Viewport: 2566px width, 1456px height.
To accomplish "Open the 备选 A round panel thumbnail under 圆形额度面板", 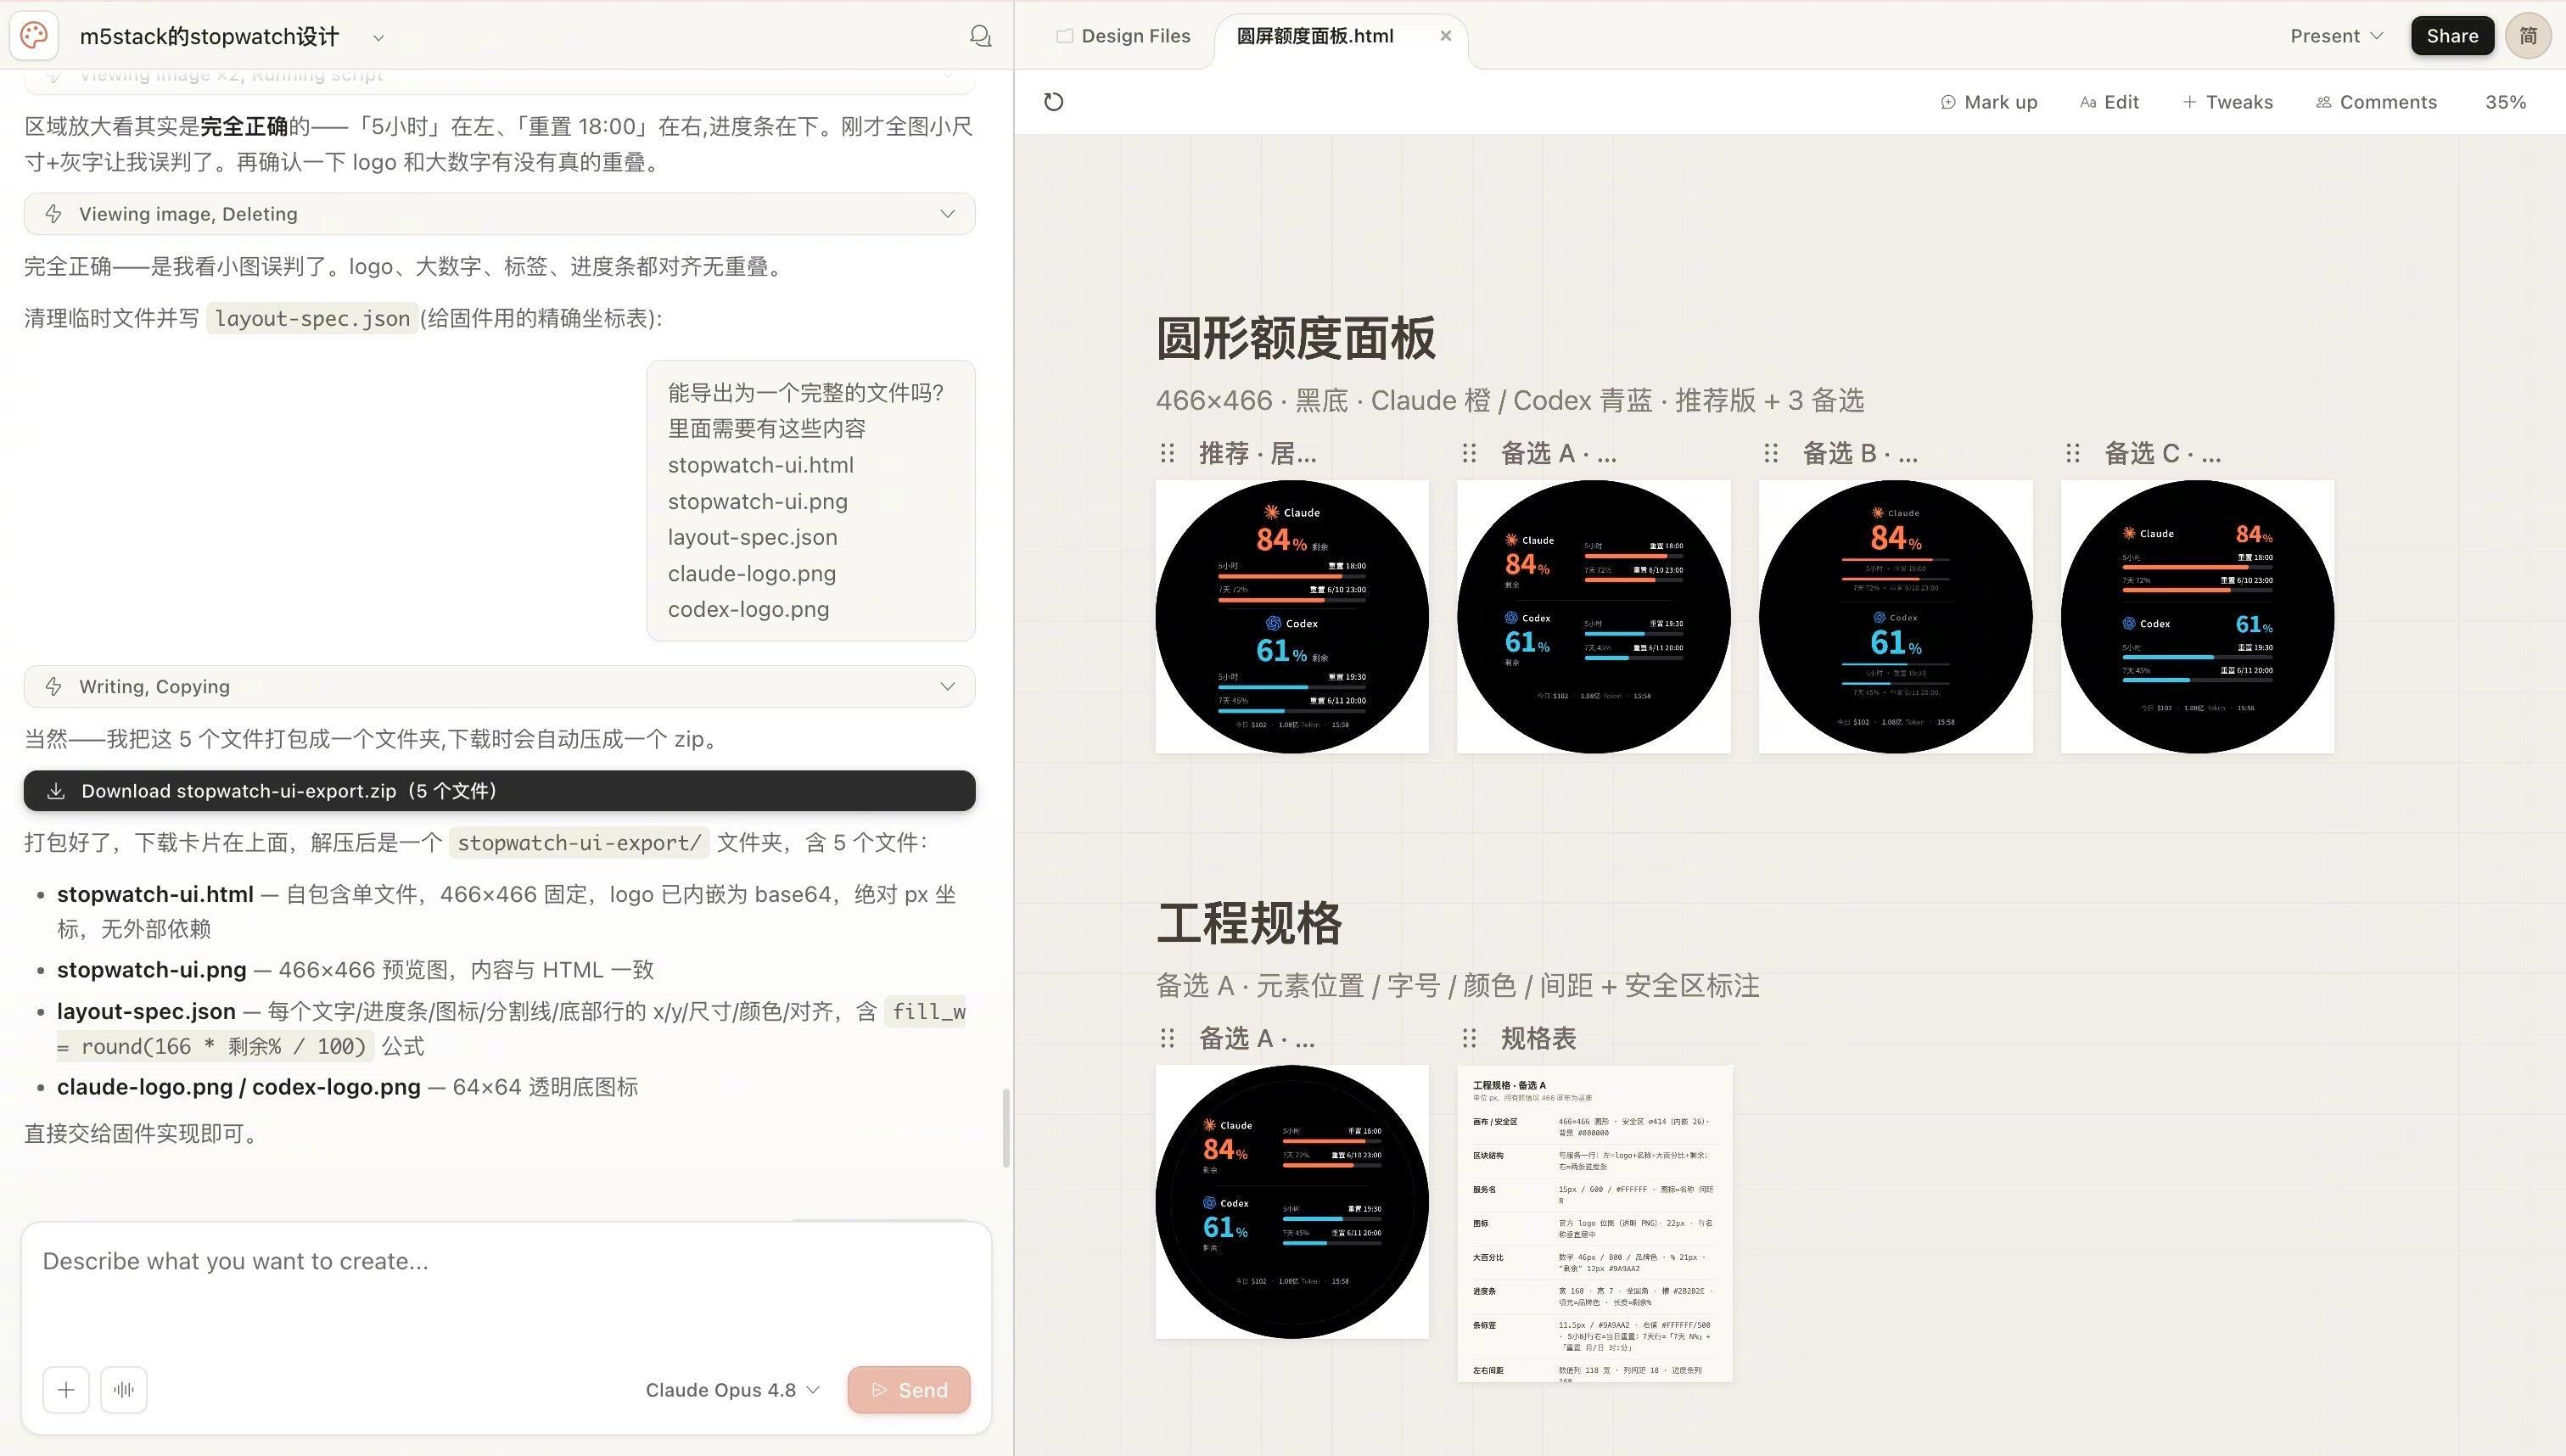I will point(1594,617).
